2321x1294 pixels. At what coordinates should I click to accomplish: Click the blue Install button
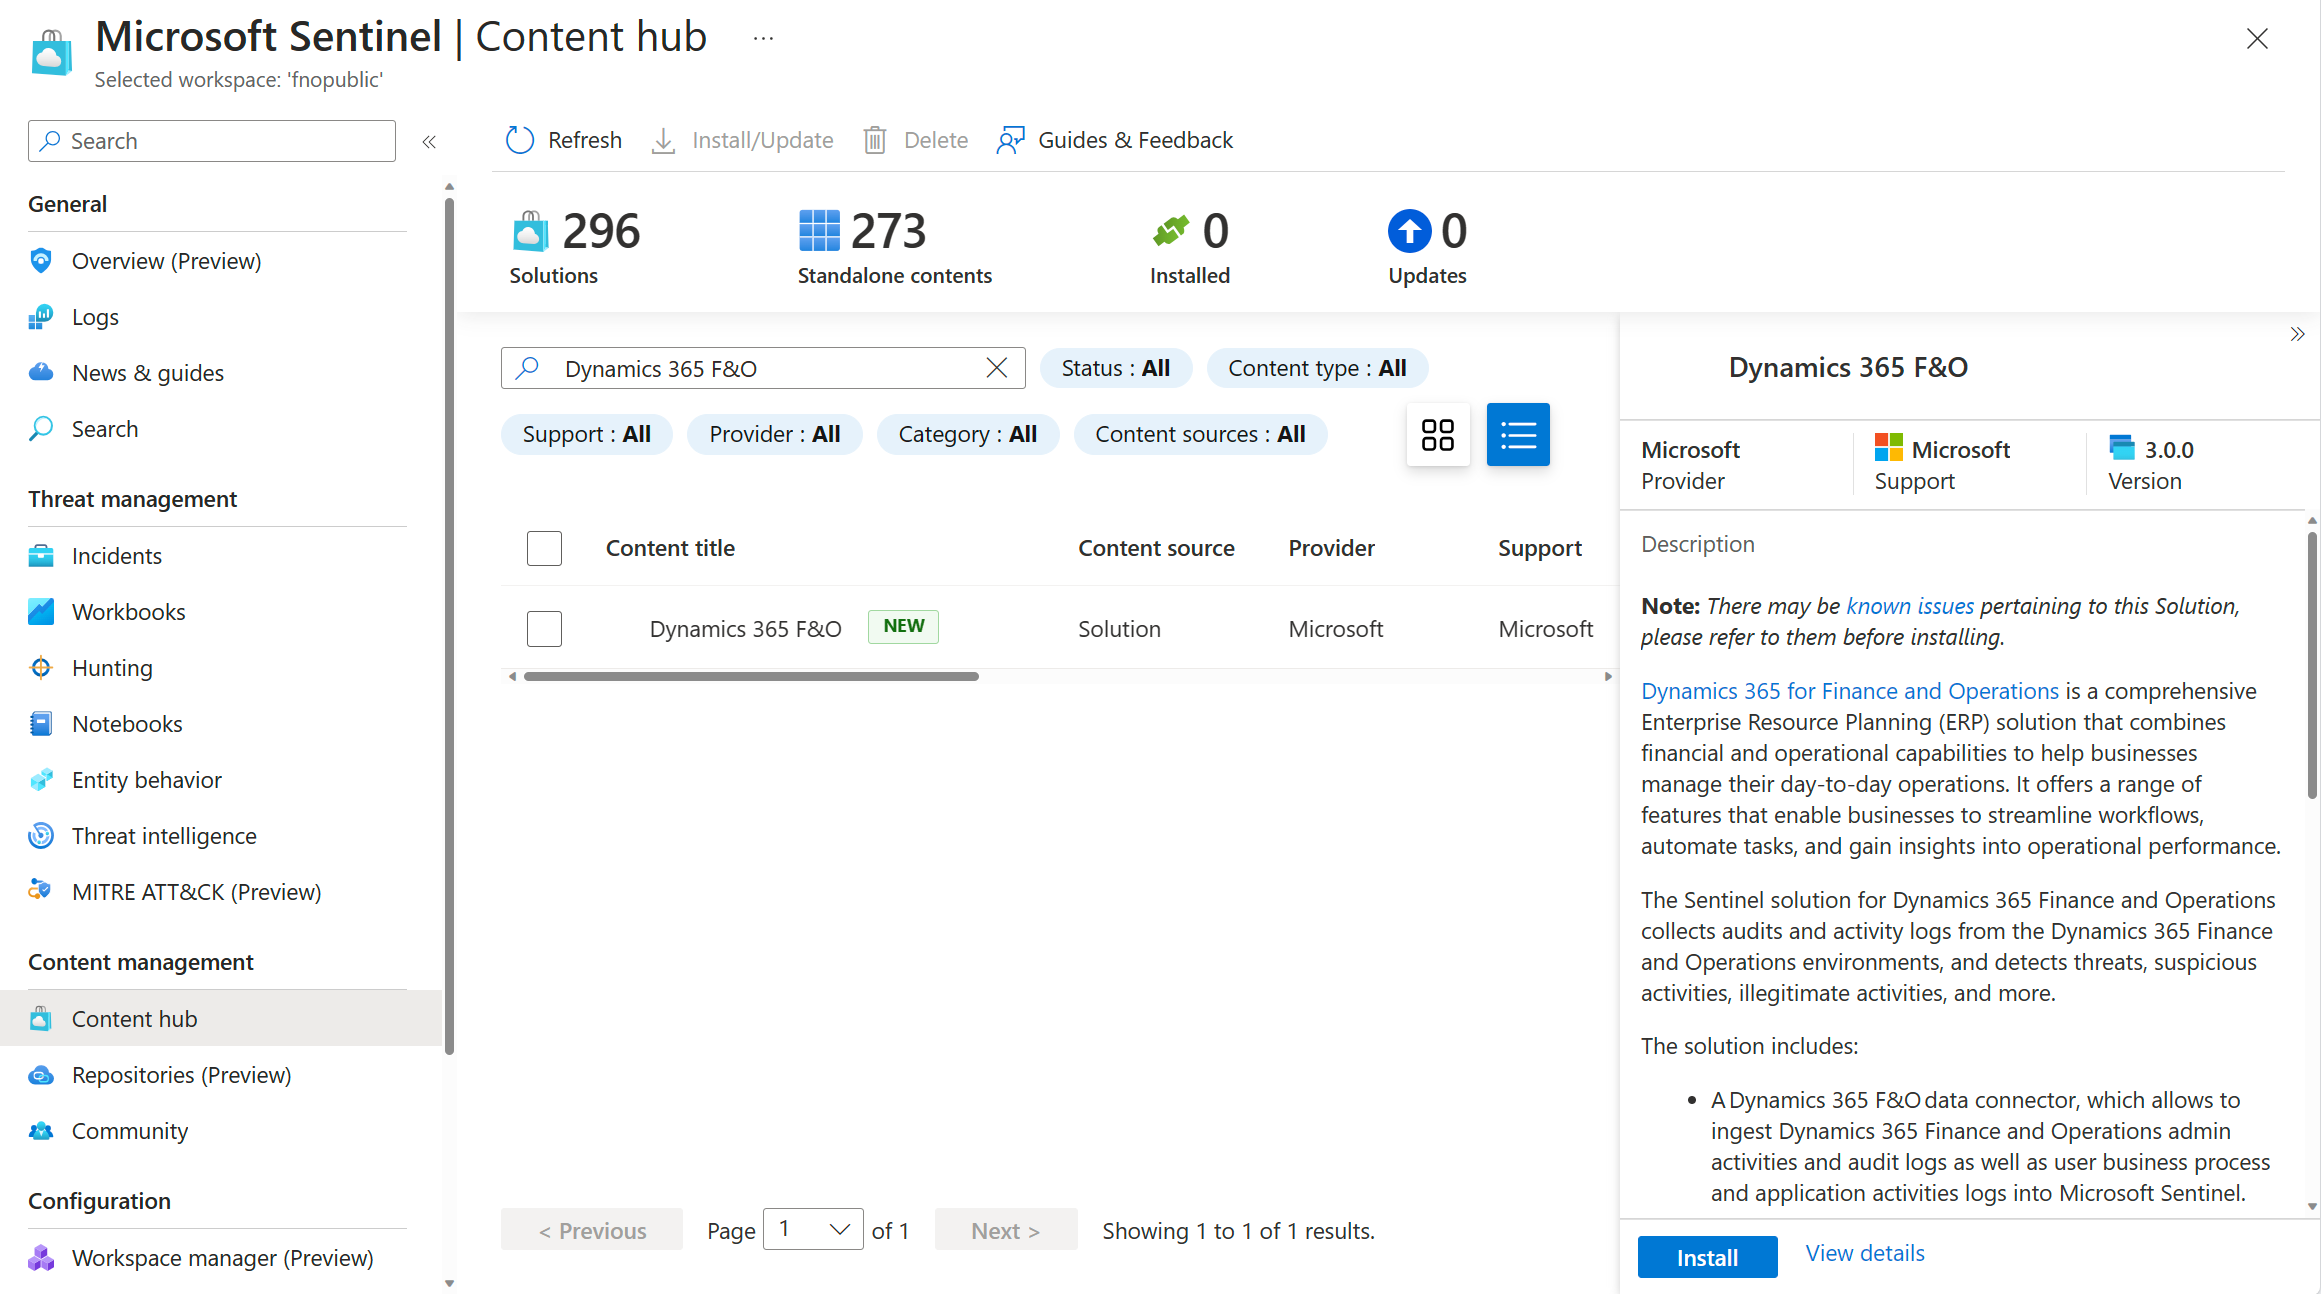pos(1706,1257)
